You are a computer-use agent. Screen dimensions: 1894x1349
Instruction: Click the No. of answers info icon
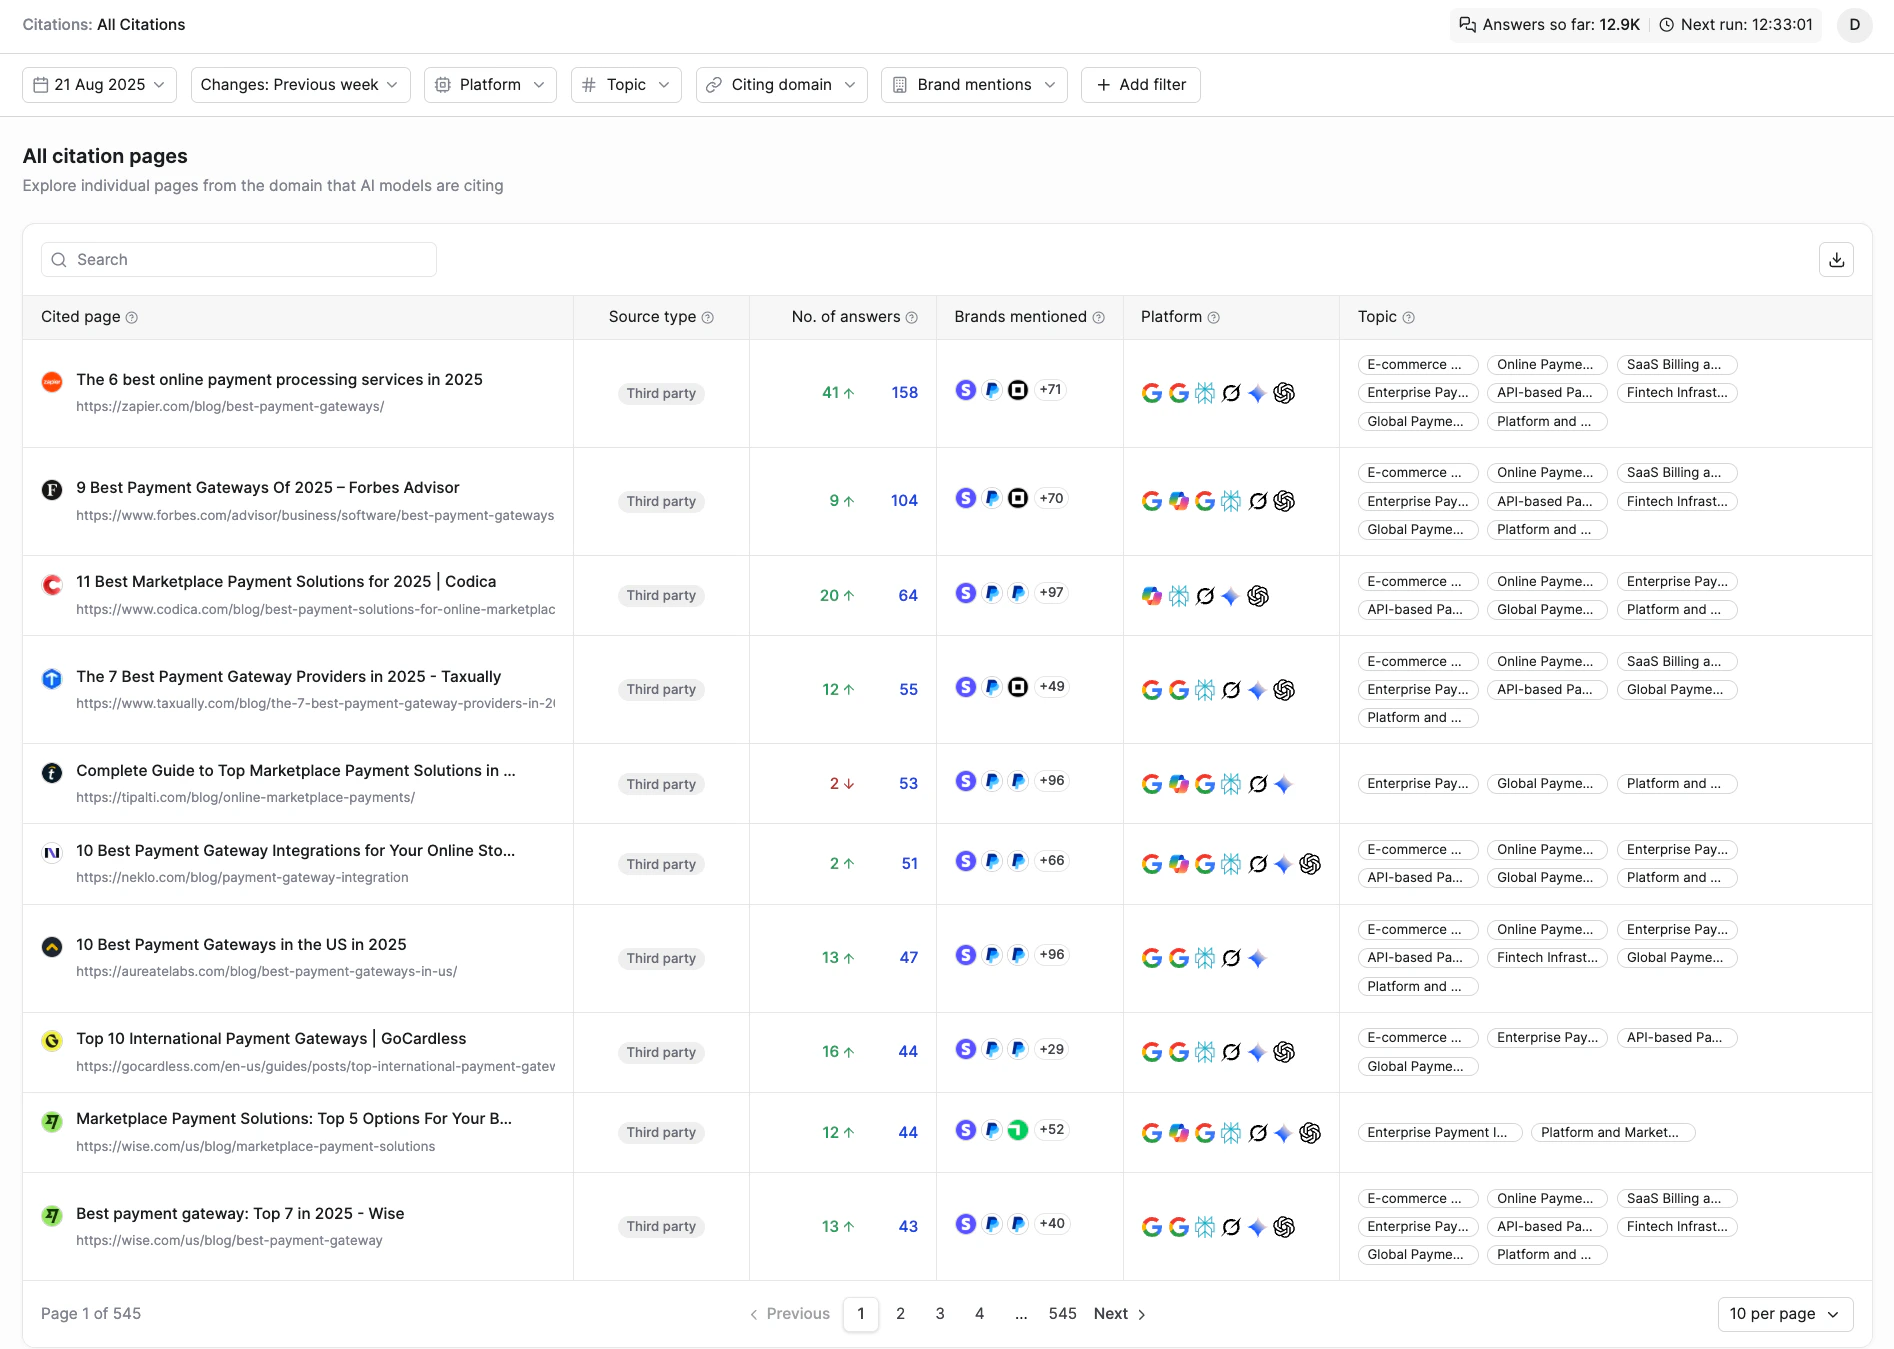911,318
